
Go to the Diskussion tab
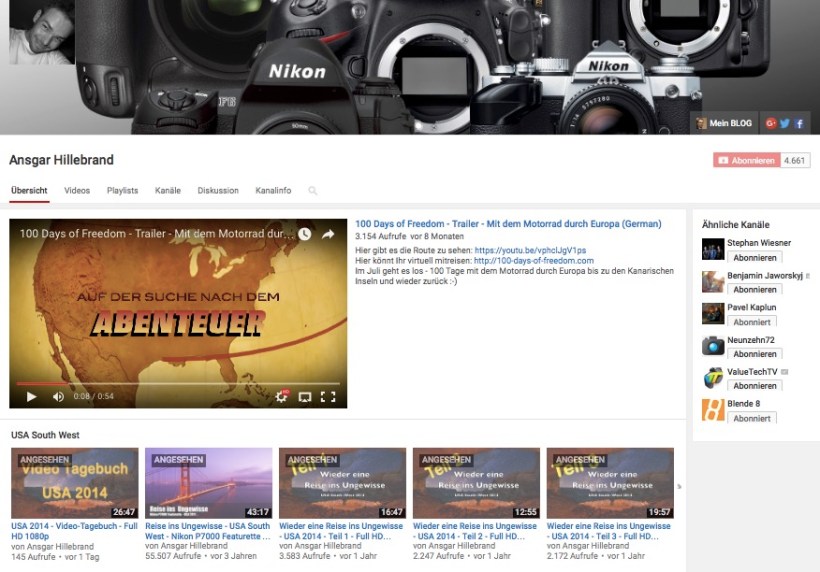(218, 191)
